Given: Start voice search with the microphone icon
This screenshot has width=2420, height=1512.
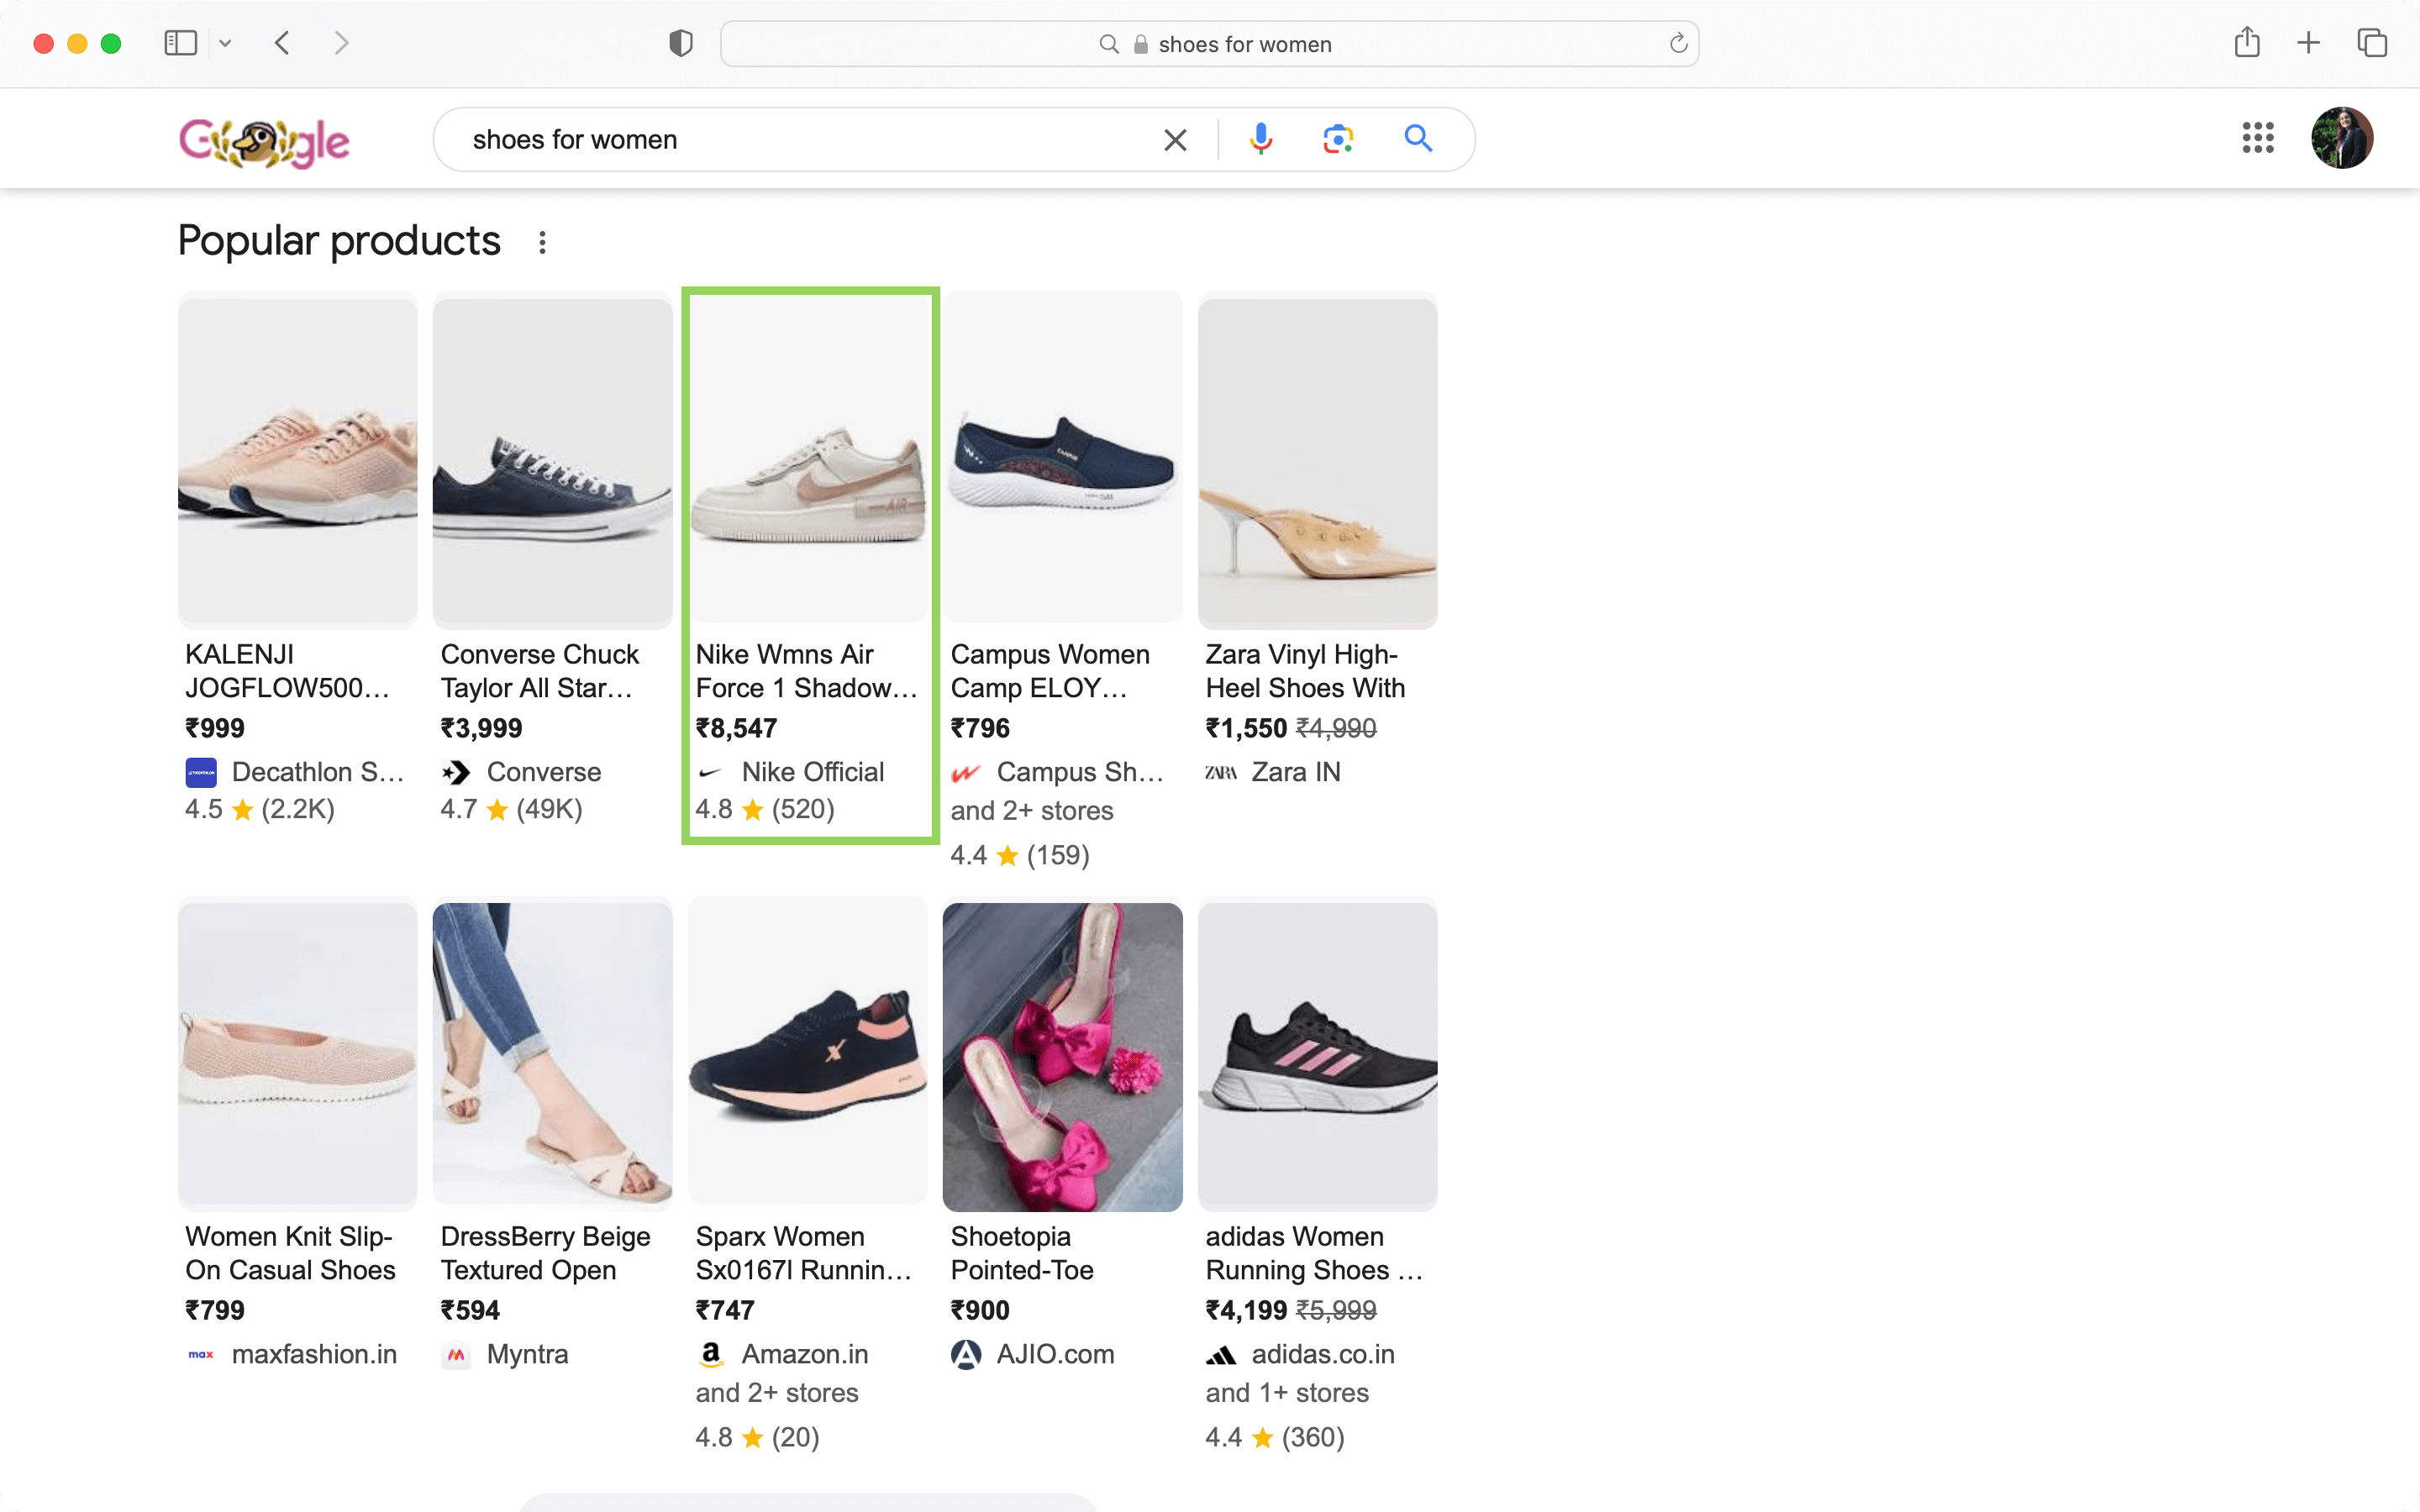Looking at the screenshot, I should [x=1260, y=138].
